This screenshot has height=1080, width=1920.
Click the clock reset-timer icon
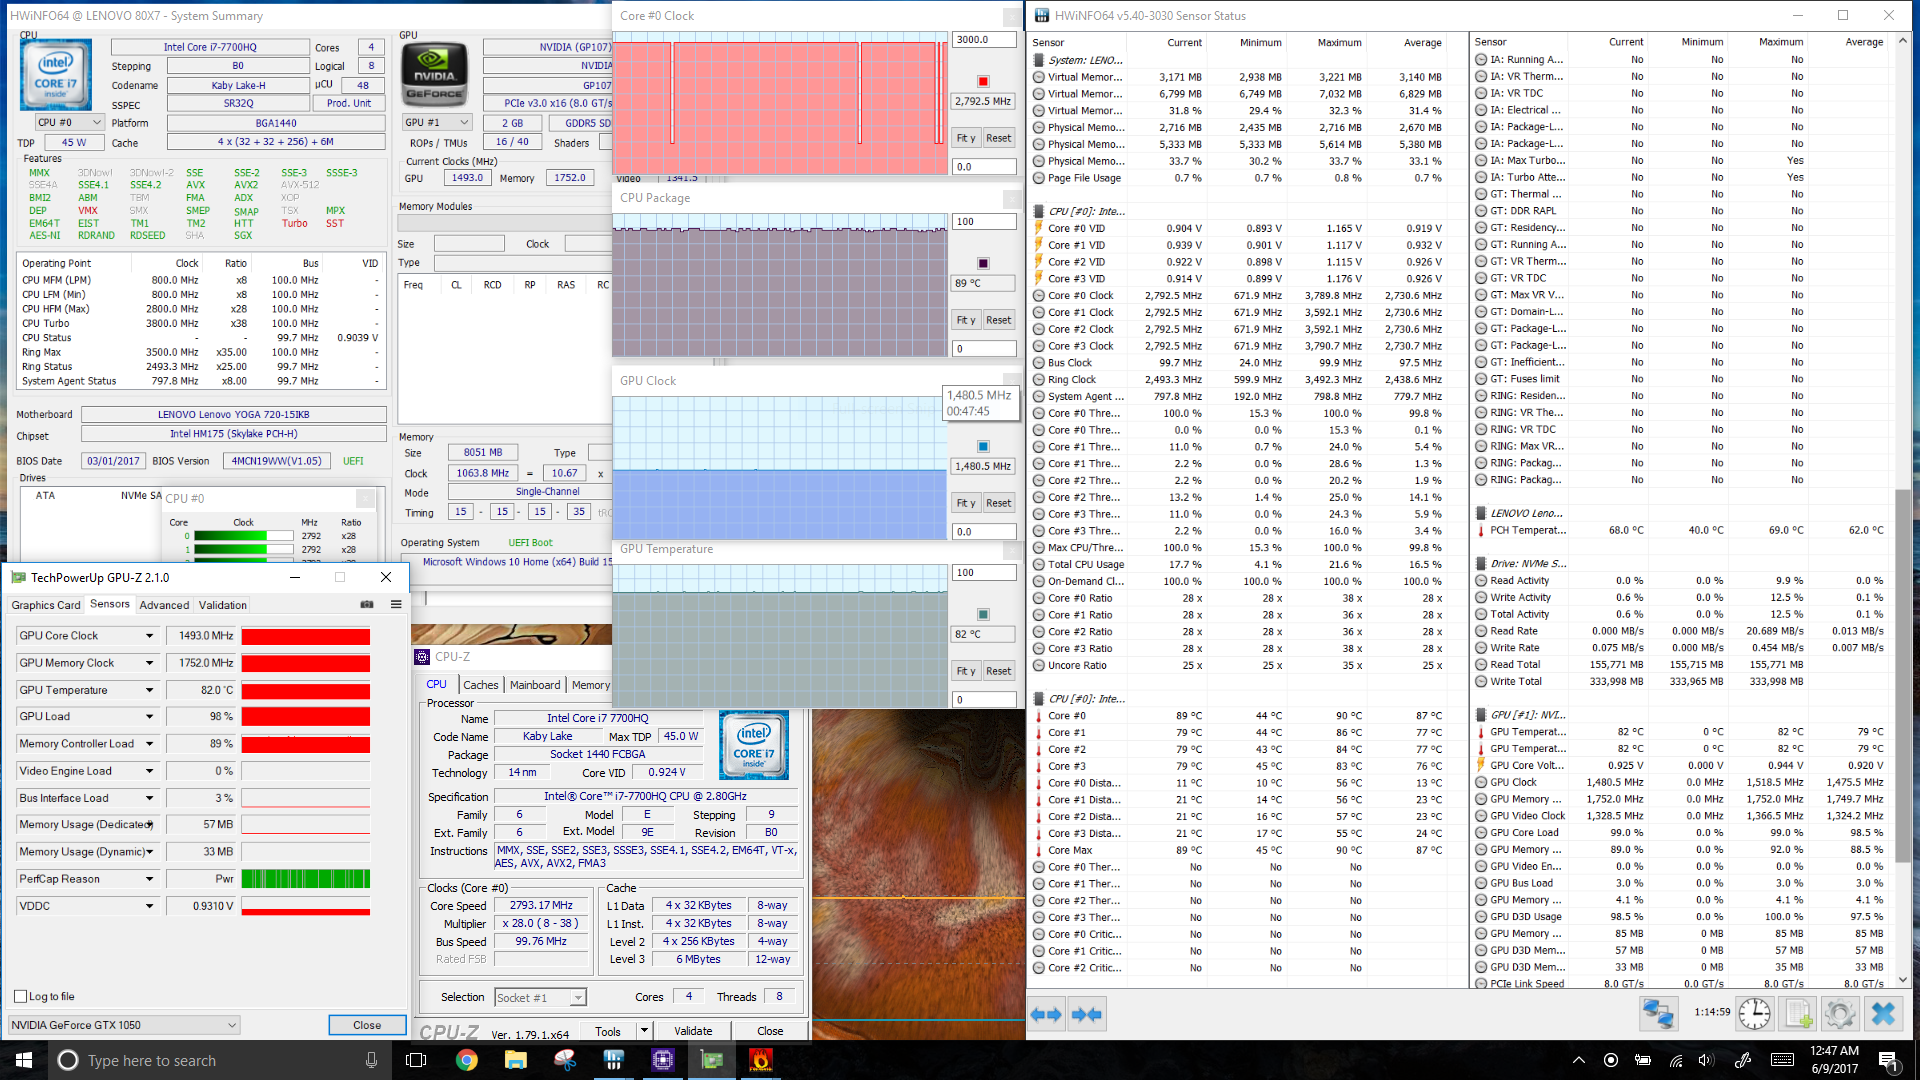pos(1754,1014)
